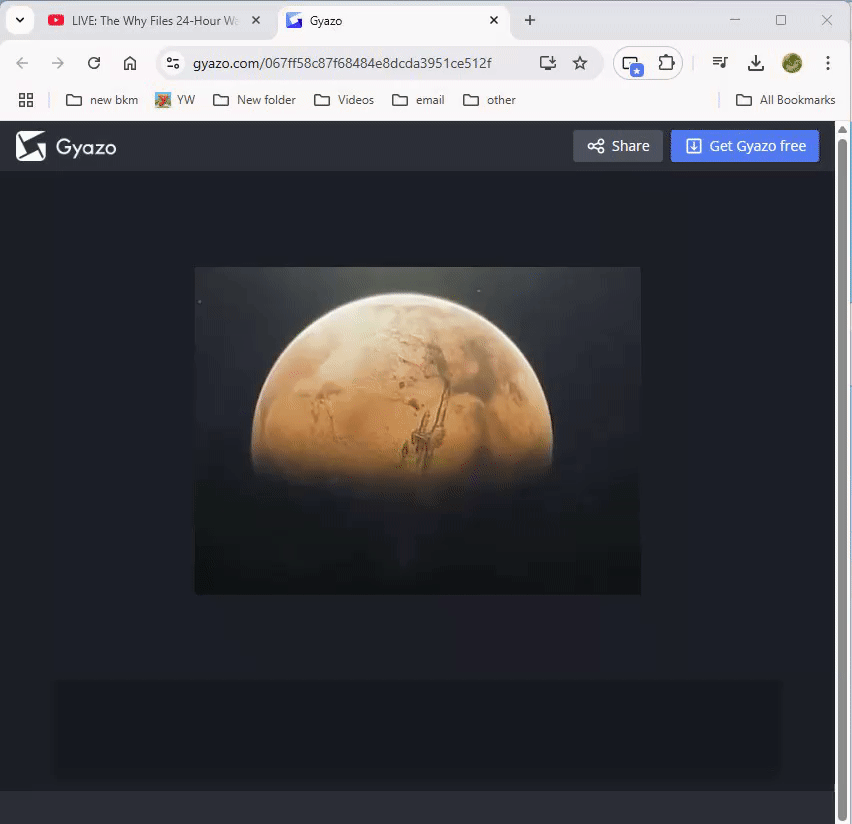Click the gyazo.com URL address field
The width and height of the screenshot is (852, 824).
coord(342,63)
